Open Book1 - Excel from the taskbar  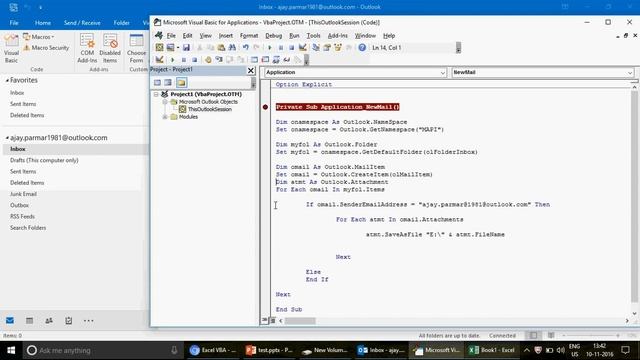pyautogui.click(x=492, y=350)
